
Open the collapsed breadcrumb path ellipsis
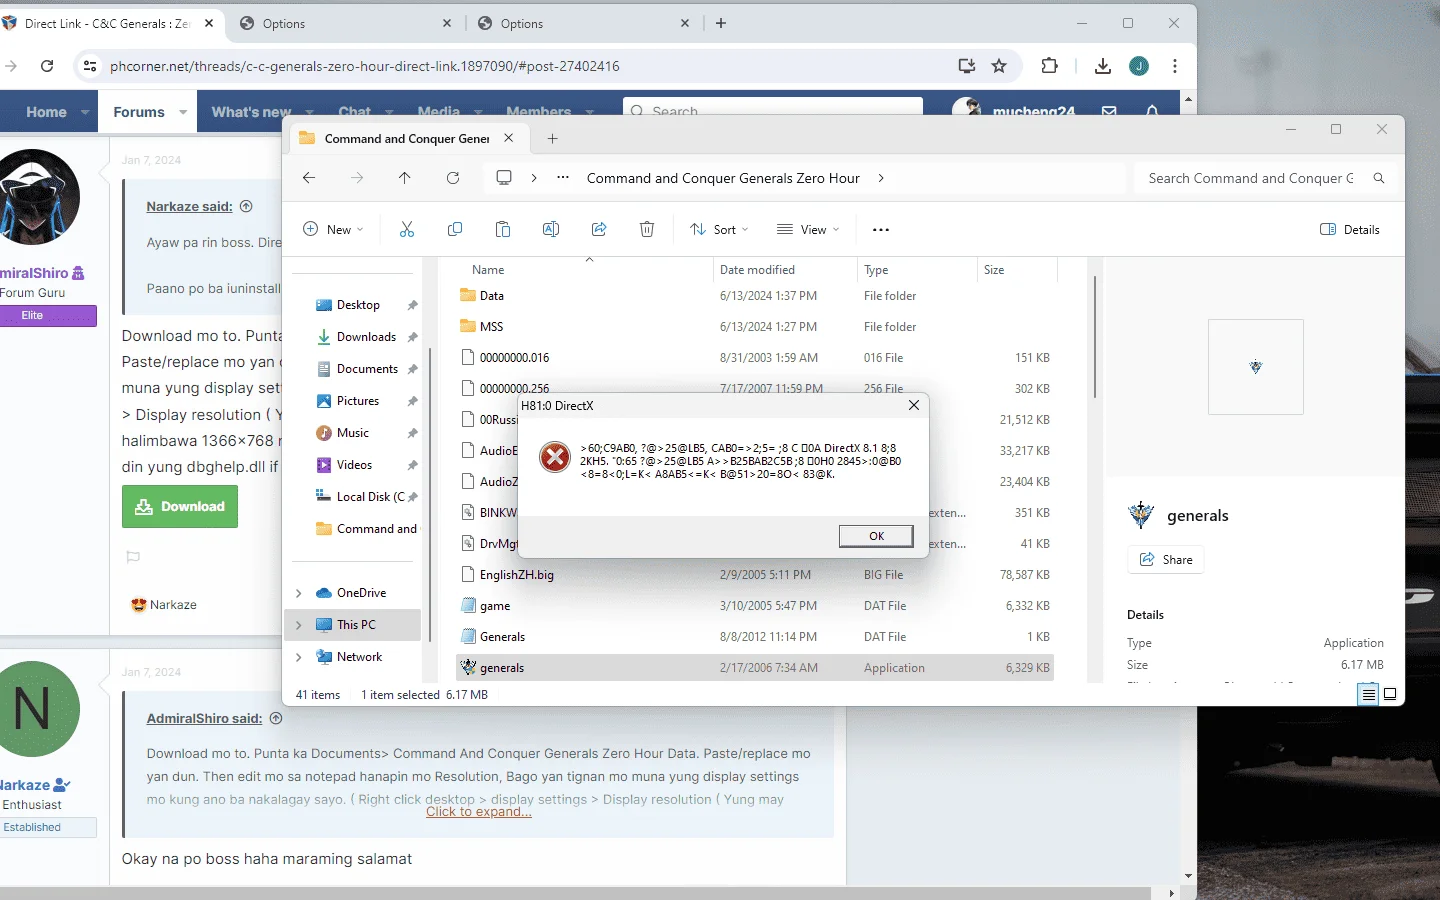click(x=563, y=178)
